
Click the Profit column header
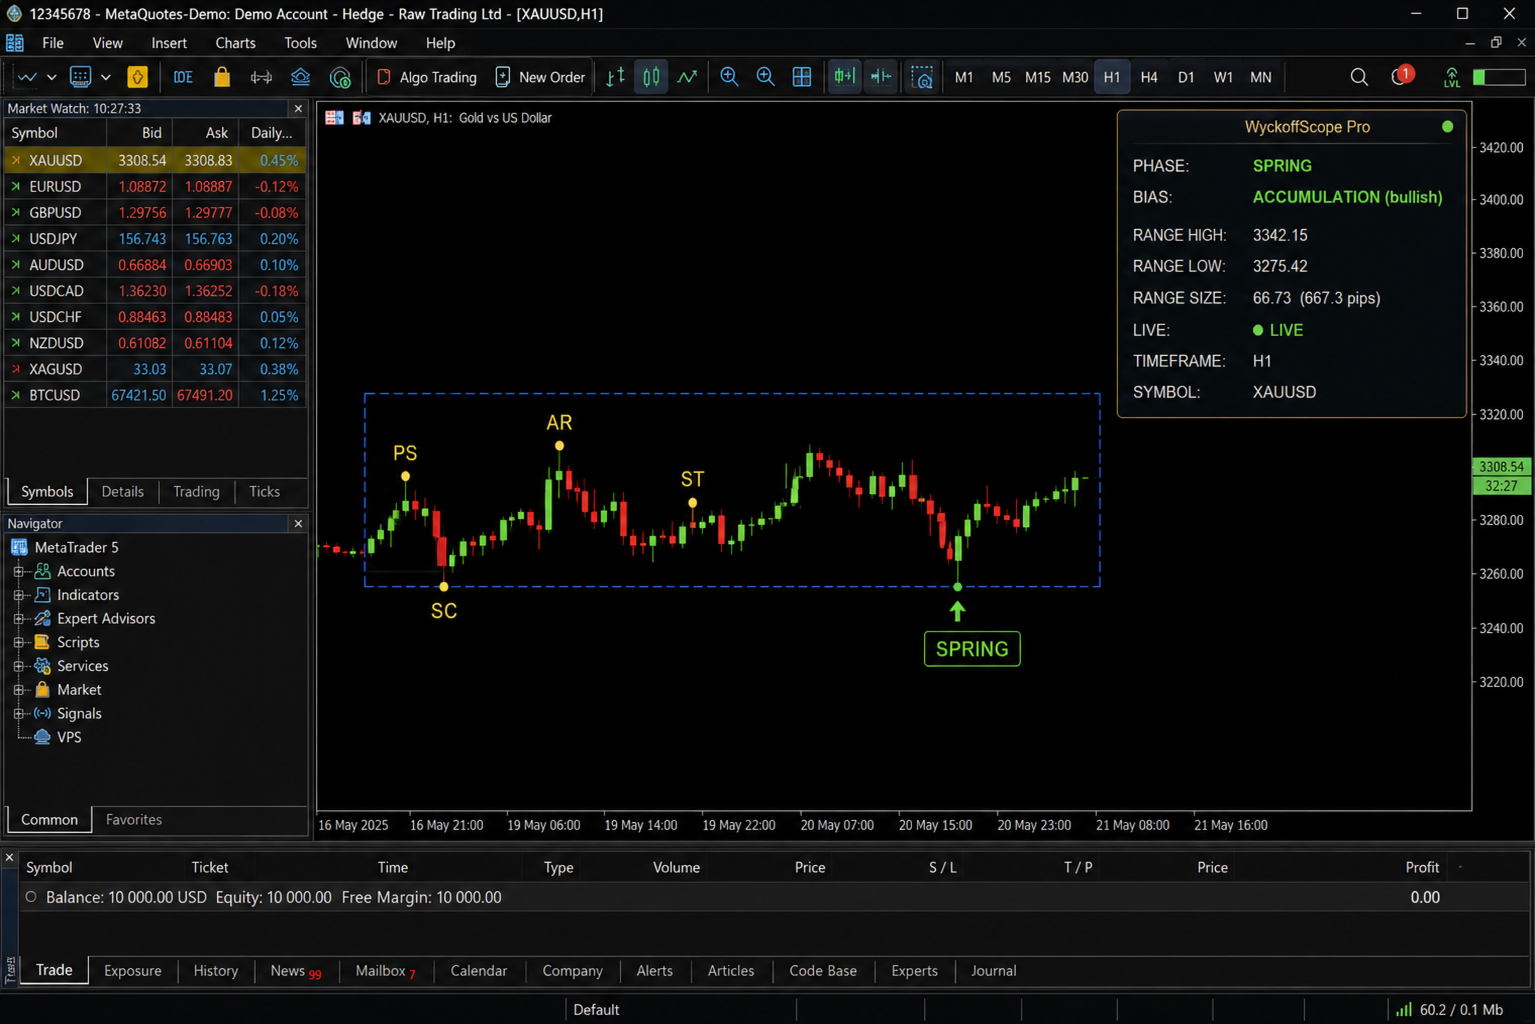click(1422, 867)
